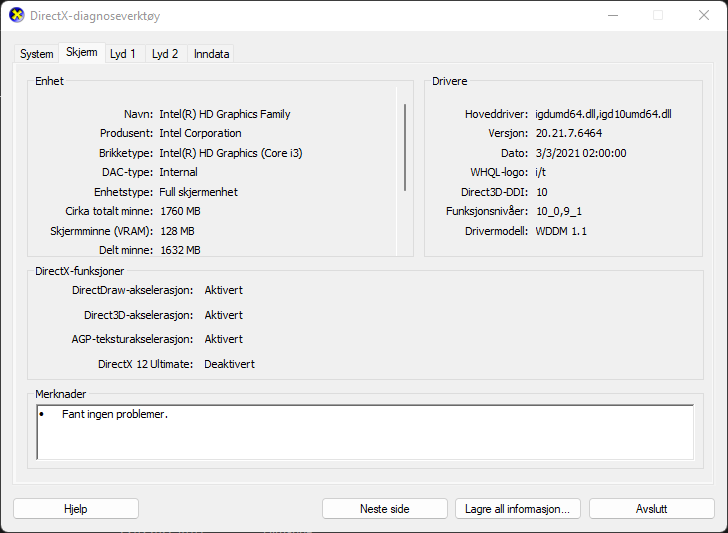Click the 'WHQL-logo:' label
The width and height of the screenshot is (728, 533).
[499, 172]
